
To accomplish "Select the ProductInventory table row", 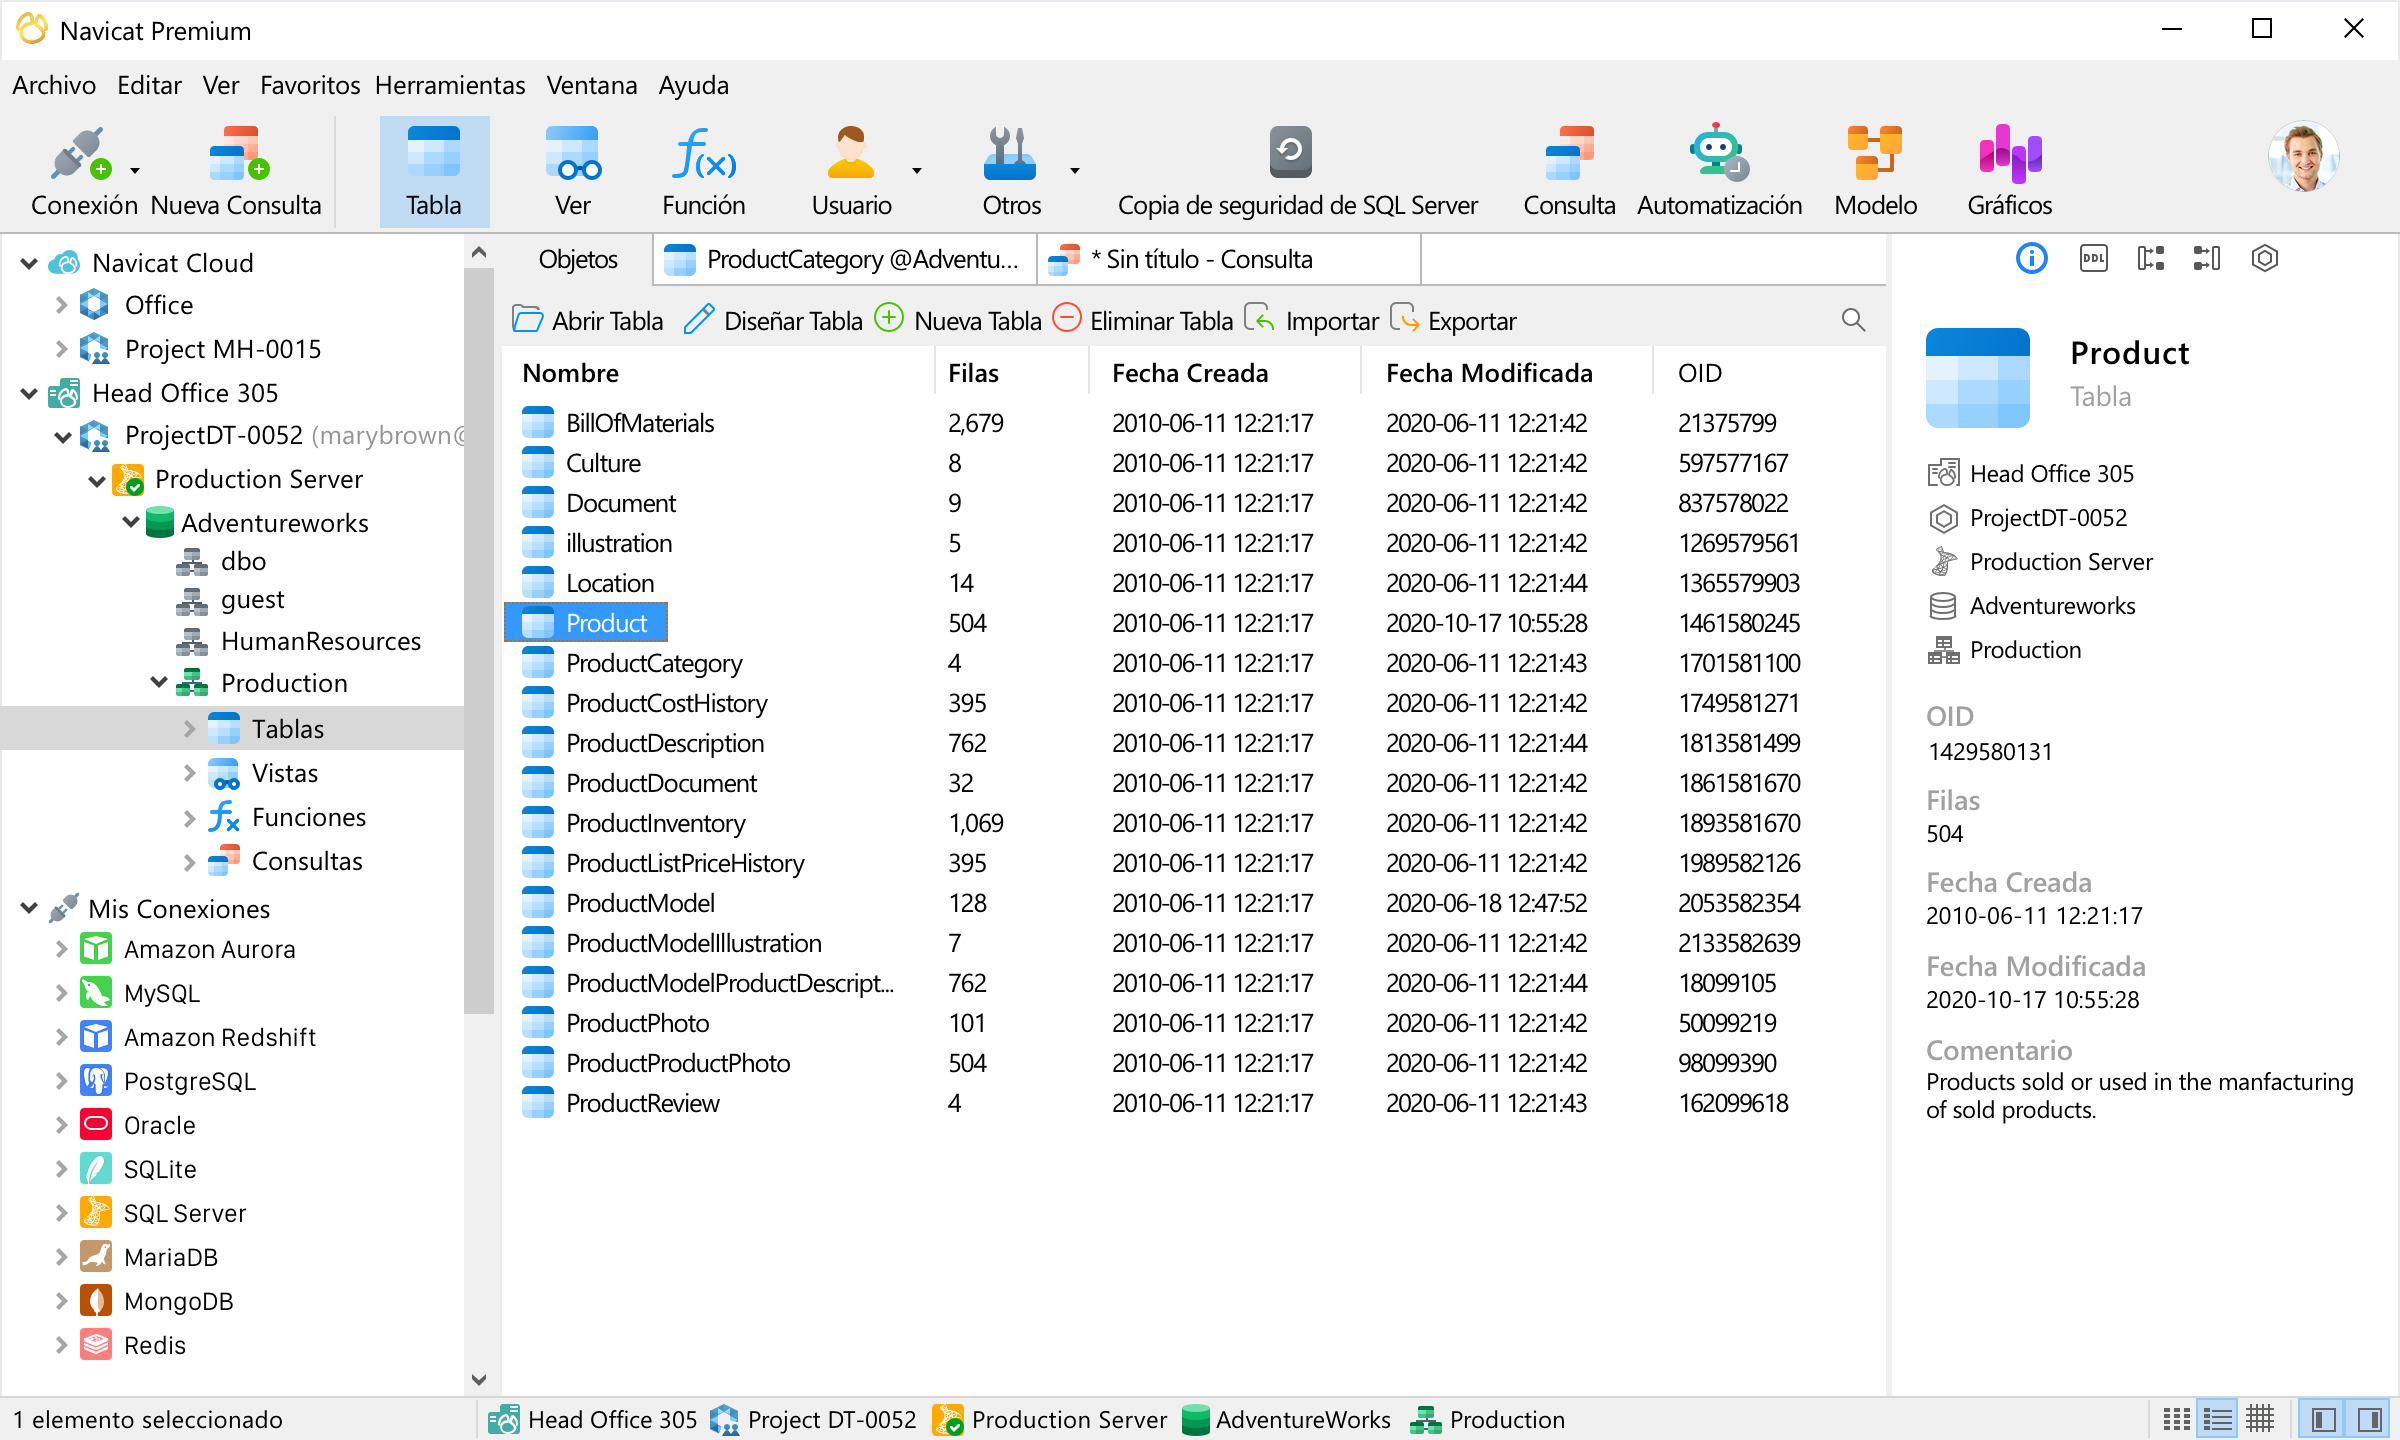I will tap(655, 823).
